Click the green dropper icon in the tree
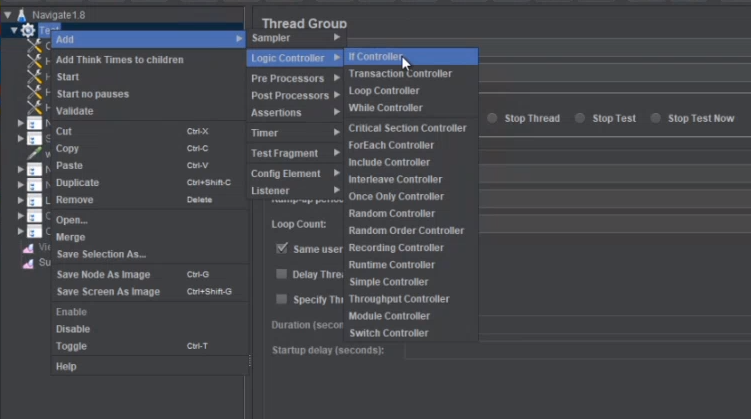 [x=35, y=154]
